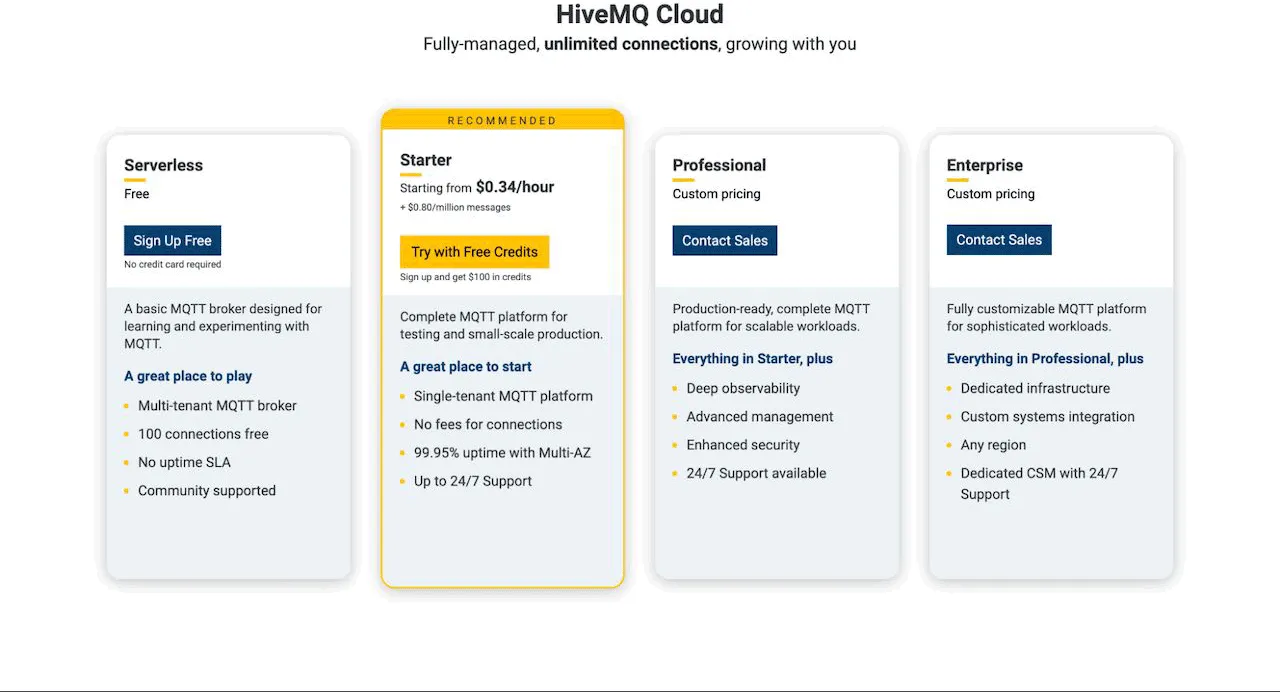This screenshot has width=1280, height=692.
Task: Click the Sign Up Free button
Action: [172, 240]
